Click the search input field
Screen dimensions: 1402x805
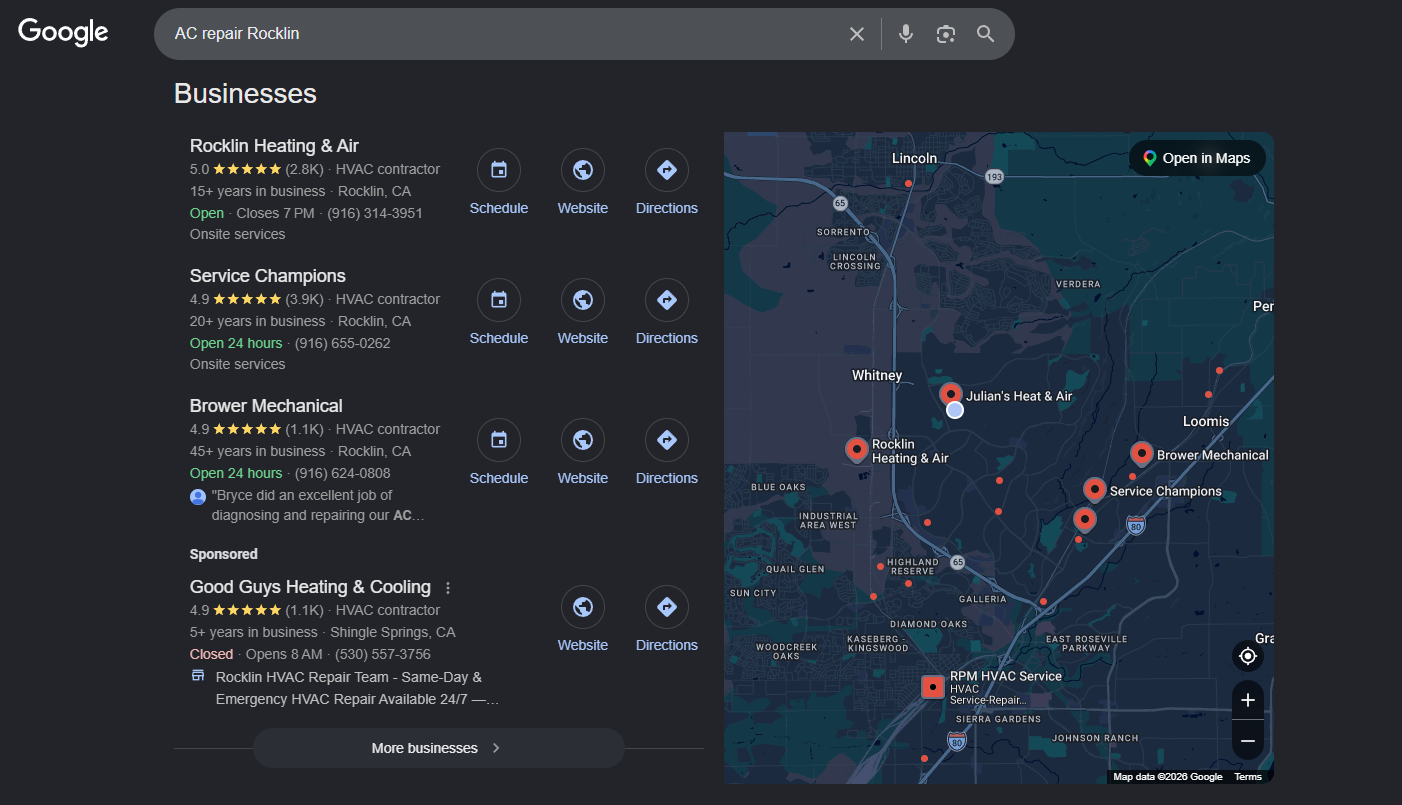point(505,34)
